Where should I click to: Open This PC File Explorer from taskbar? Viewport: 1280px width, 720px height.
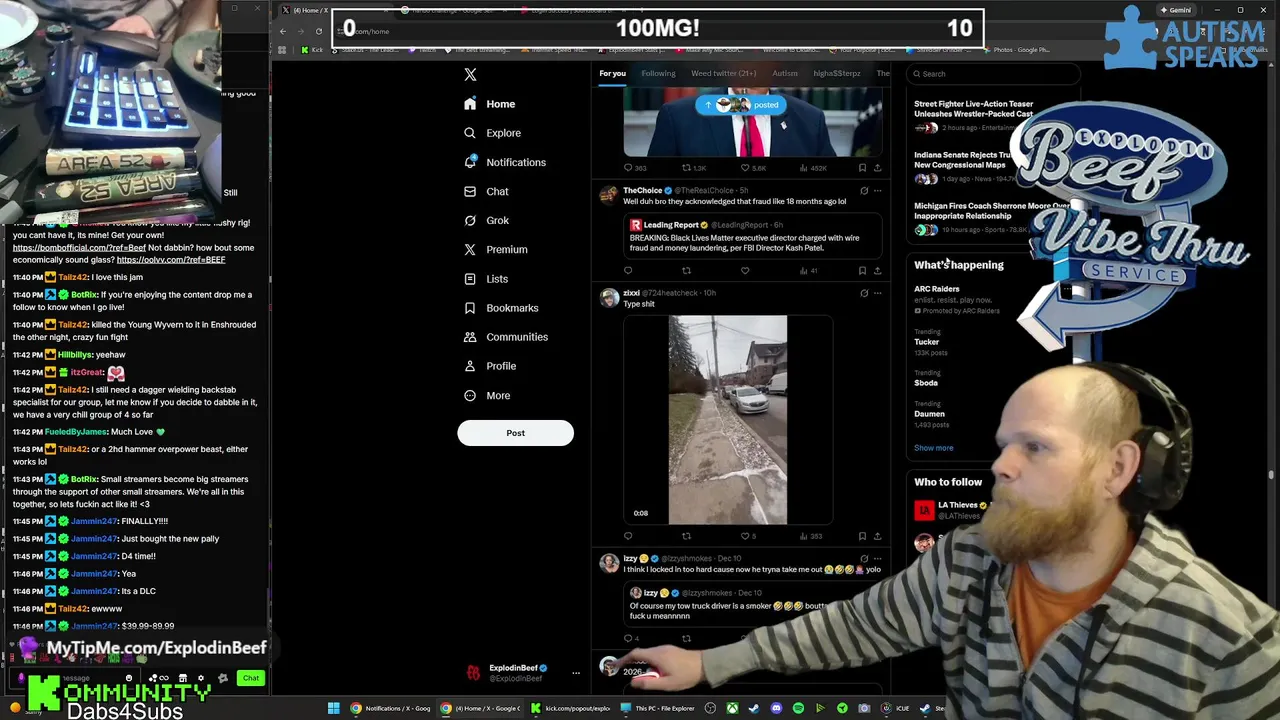tap(658, 708)
